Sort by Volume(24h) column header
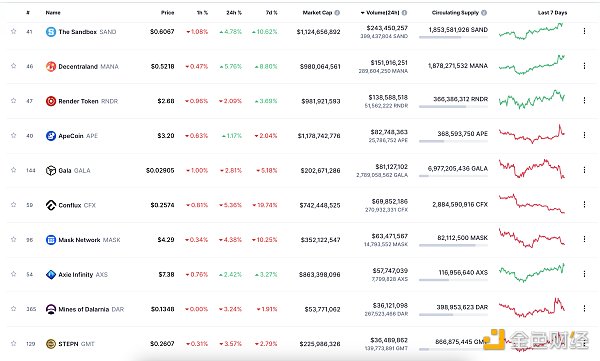600x361 pixels. point(384,13)
